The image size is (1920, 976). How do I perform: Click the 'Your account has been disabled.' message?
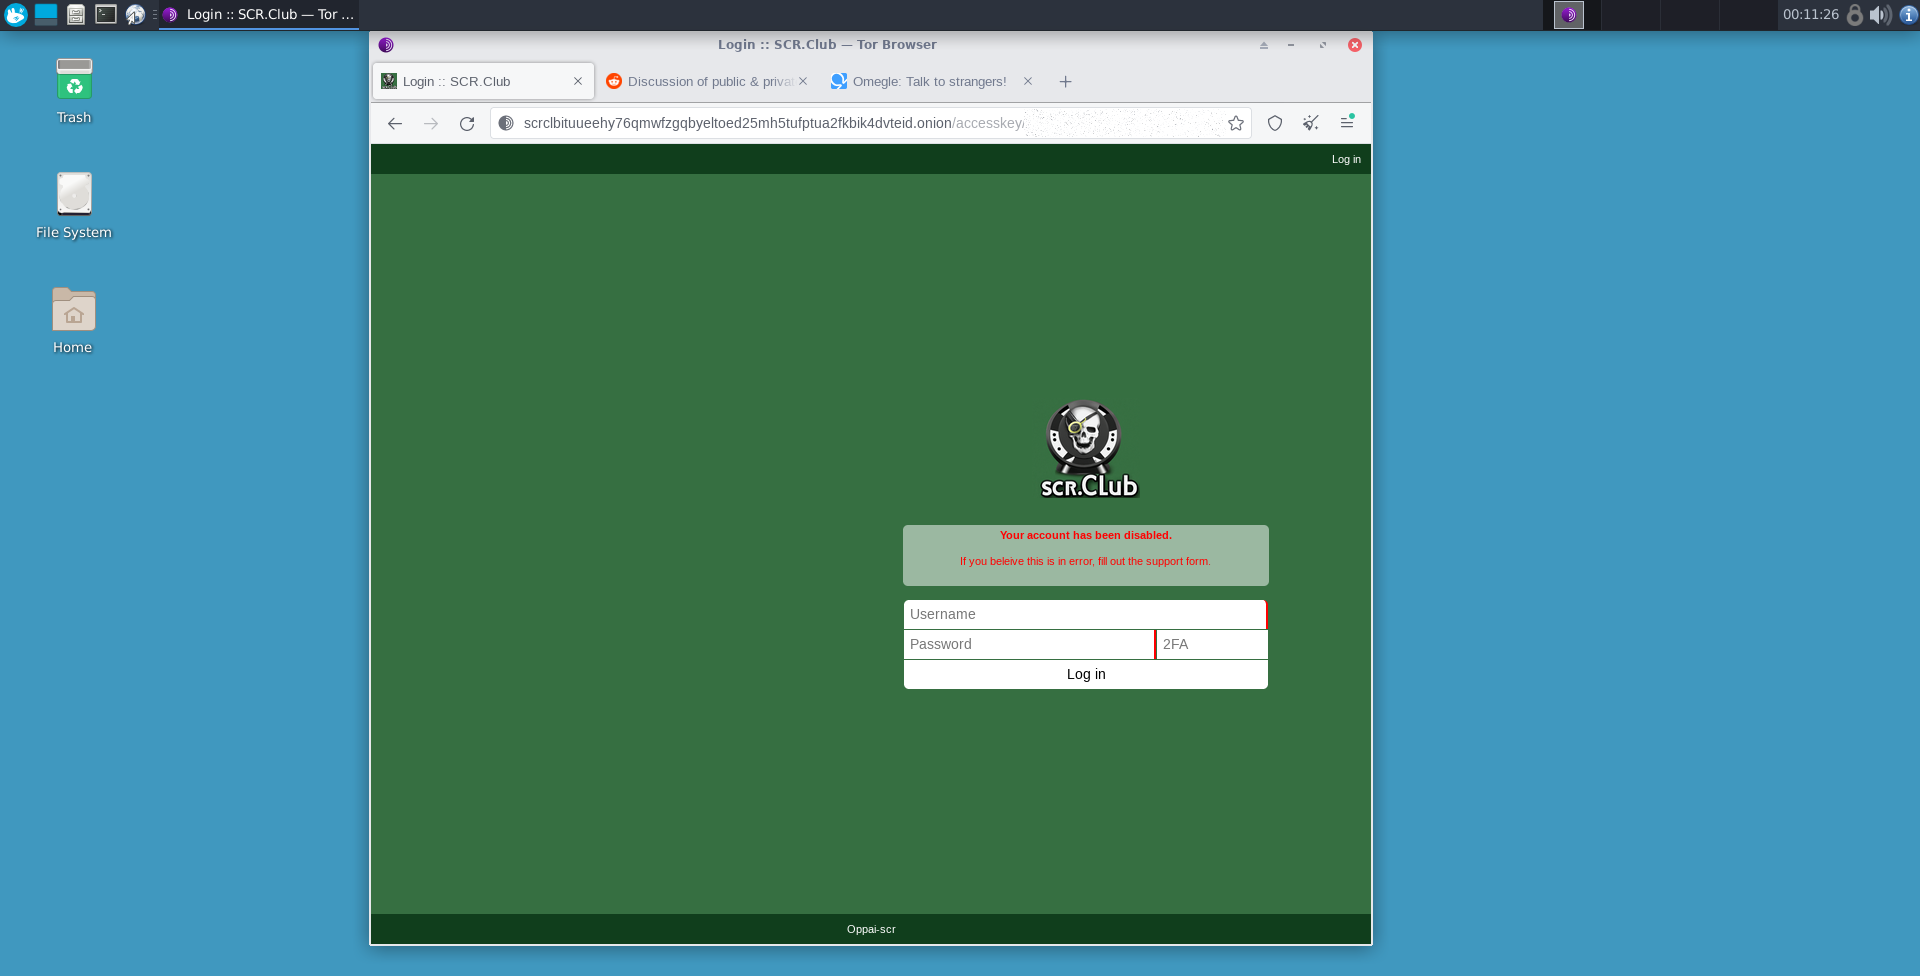point(1086,535)
